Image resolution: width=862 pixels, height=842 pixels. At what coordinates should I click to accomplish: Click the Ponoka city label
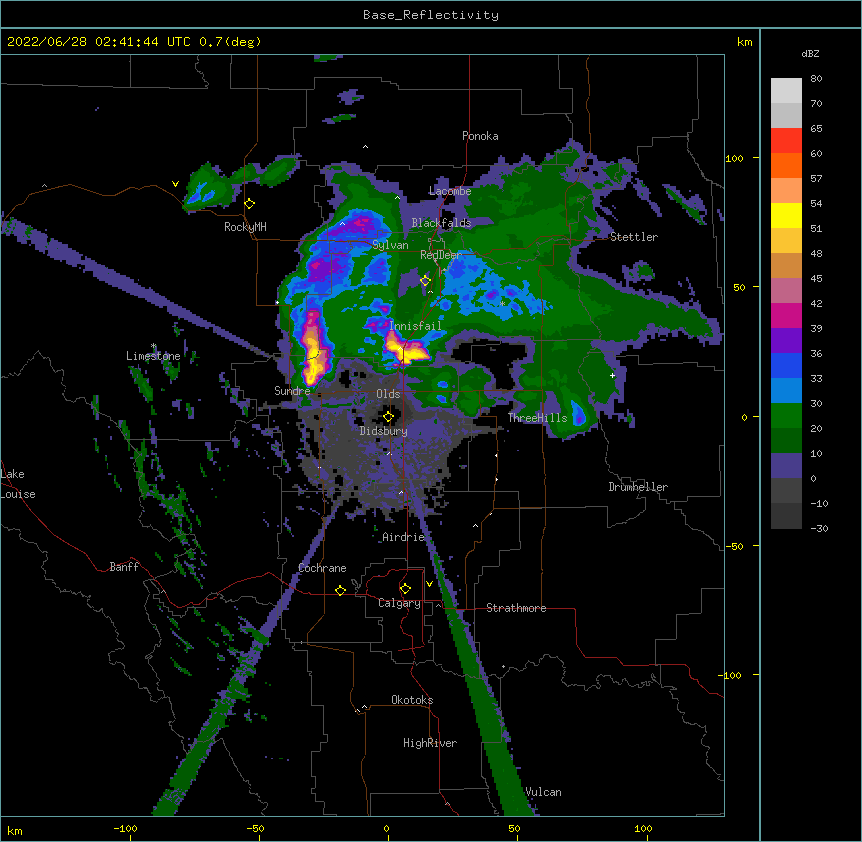point(480,136)
